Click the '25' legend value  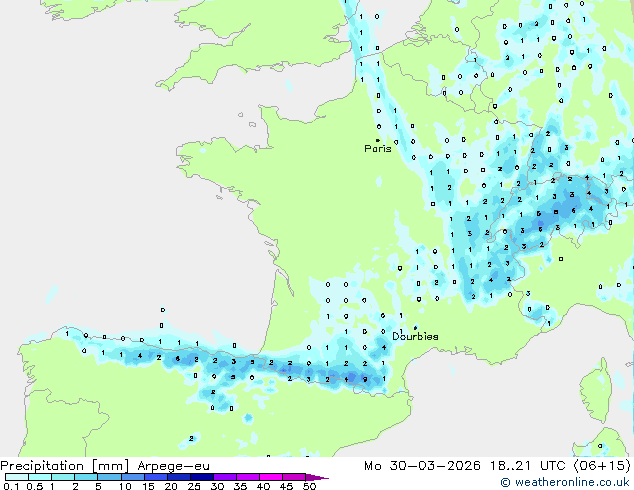click(194, 486)
